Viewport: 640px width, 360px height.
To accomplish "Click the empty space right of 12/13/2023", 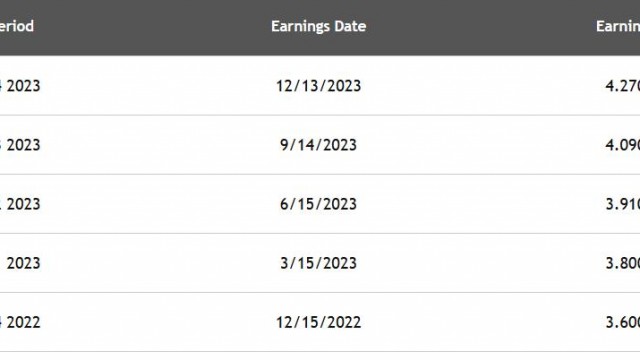I will click(482, 86).
